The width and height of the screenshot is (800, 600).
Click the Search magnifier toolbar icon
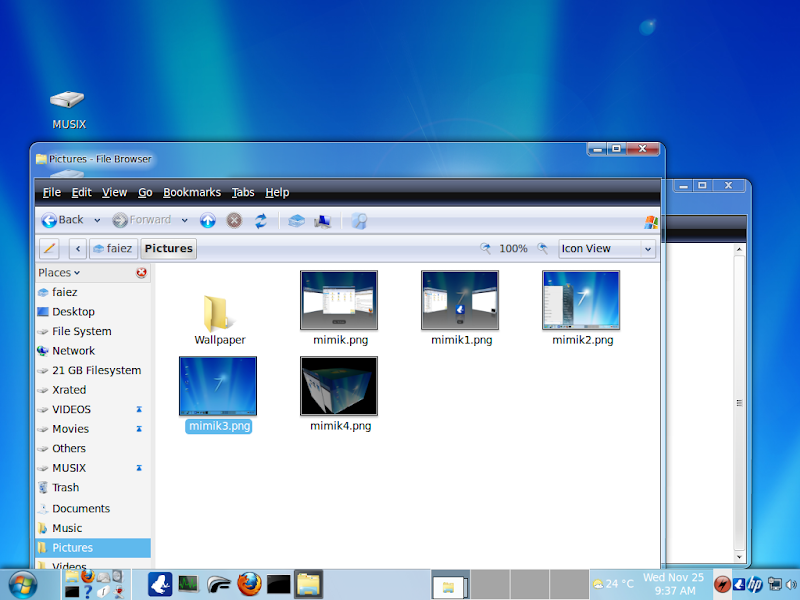pyautogui.click(x=359, y=220)
